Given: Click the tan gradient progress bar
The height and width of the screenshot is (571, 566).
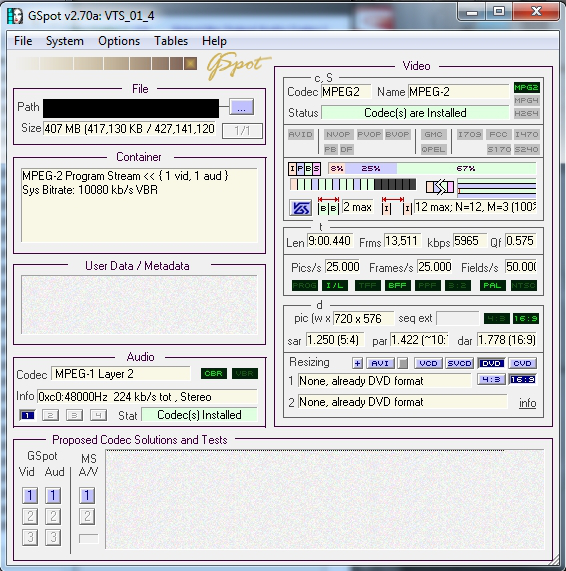Looking at the screenshot, I should (x=106, y=64).
